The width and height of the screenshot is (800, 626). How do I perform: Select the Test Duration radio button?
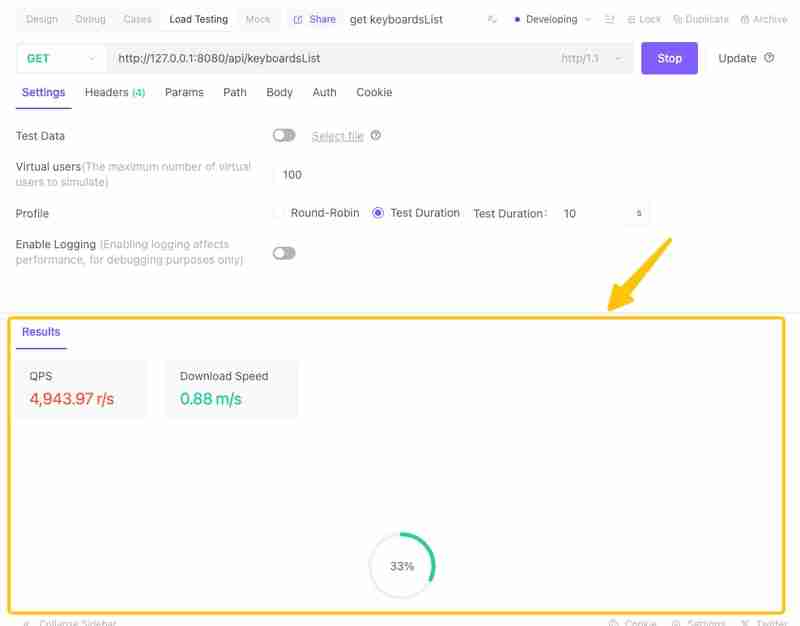[x=378, y=213]
